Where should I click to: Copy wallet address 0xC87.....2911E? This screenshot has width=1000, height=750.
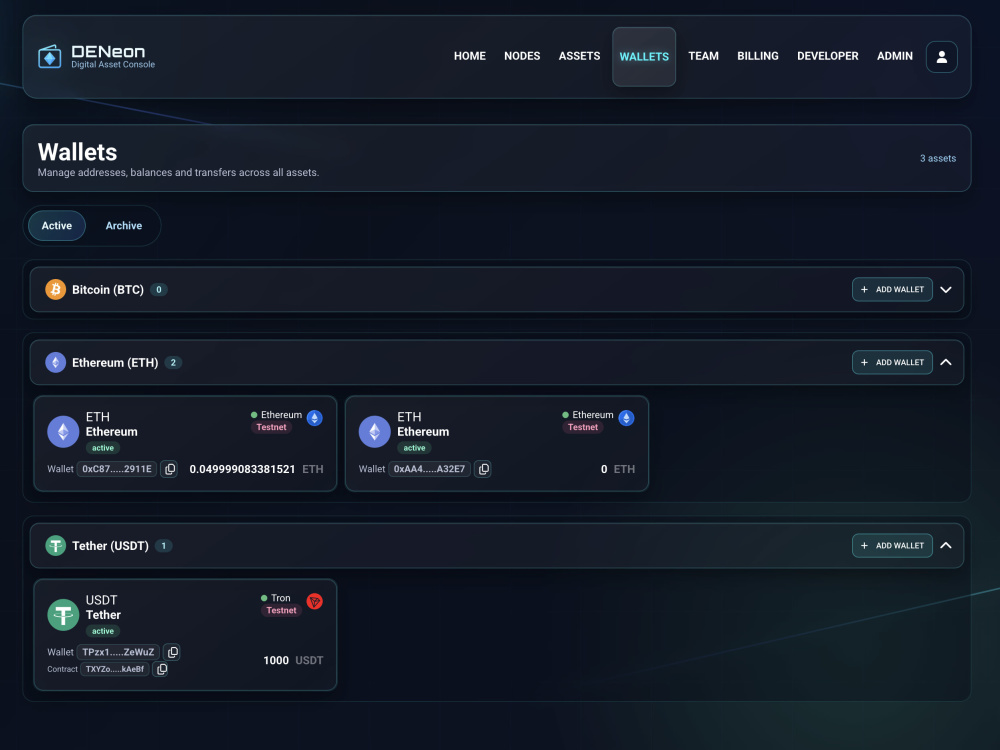(169, 469)
